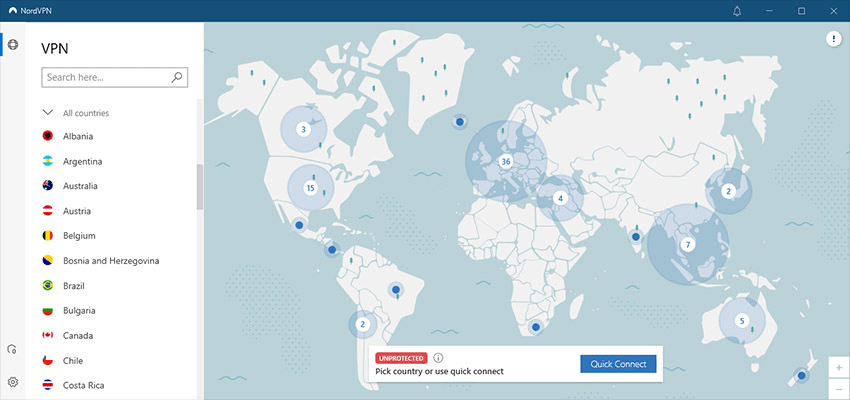
Task: Click the Quick Connect button
Action: [x=618, y=364]
